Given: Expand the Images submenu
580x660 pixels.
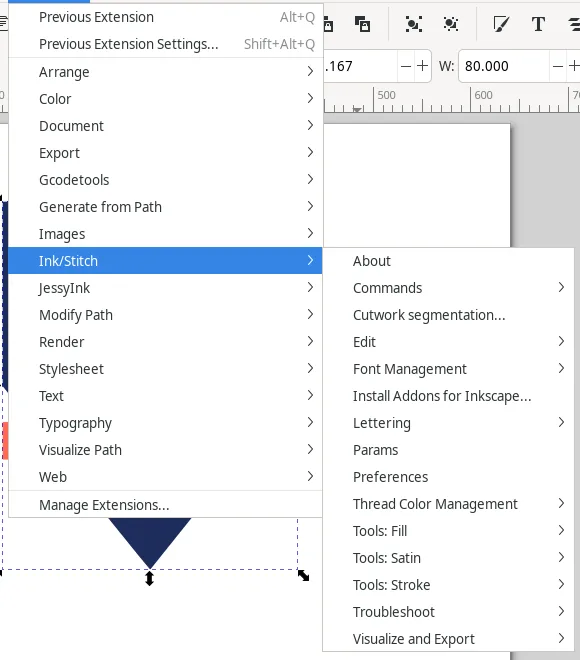Looking at the screenshot, I should coord(165,234).
